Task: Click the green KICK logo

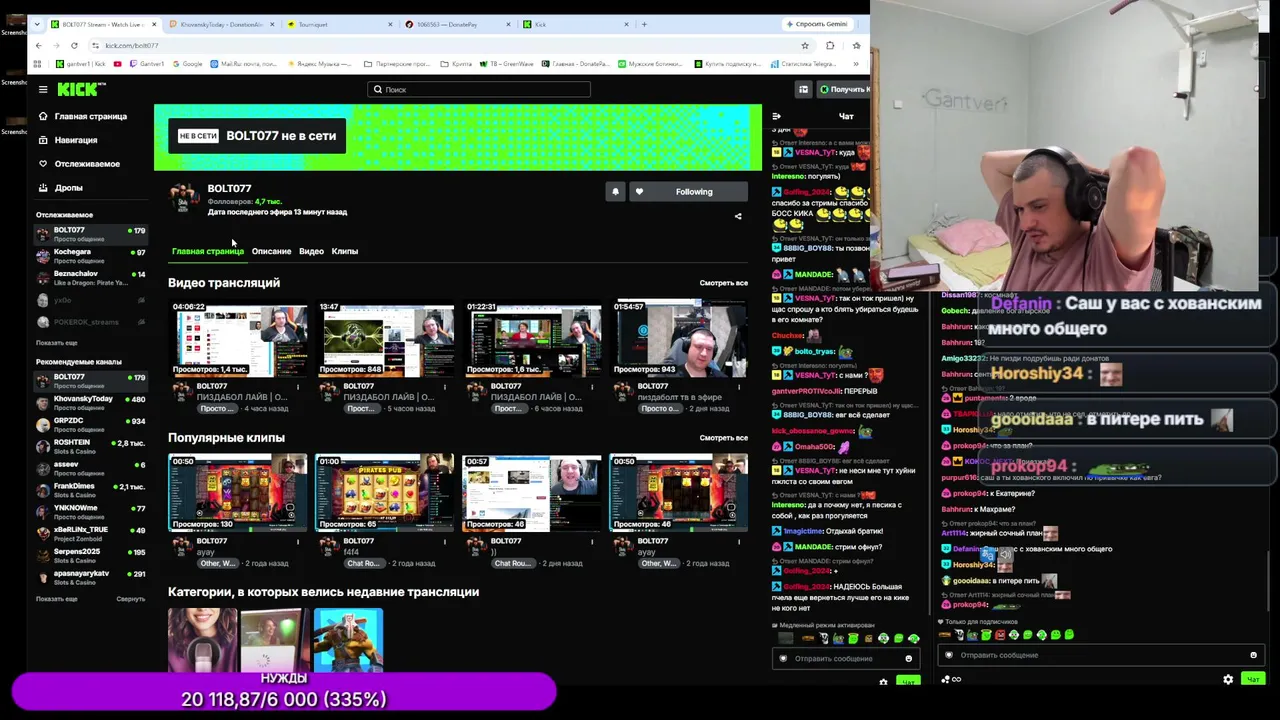Action: coord(80,89)
